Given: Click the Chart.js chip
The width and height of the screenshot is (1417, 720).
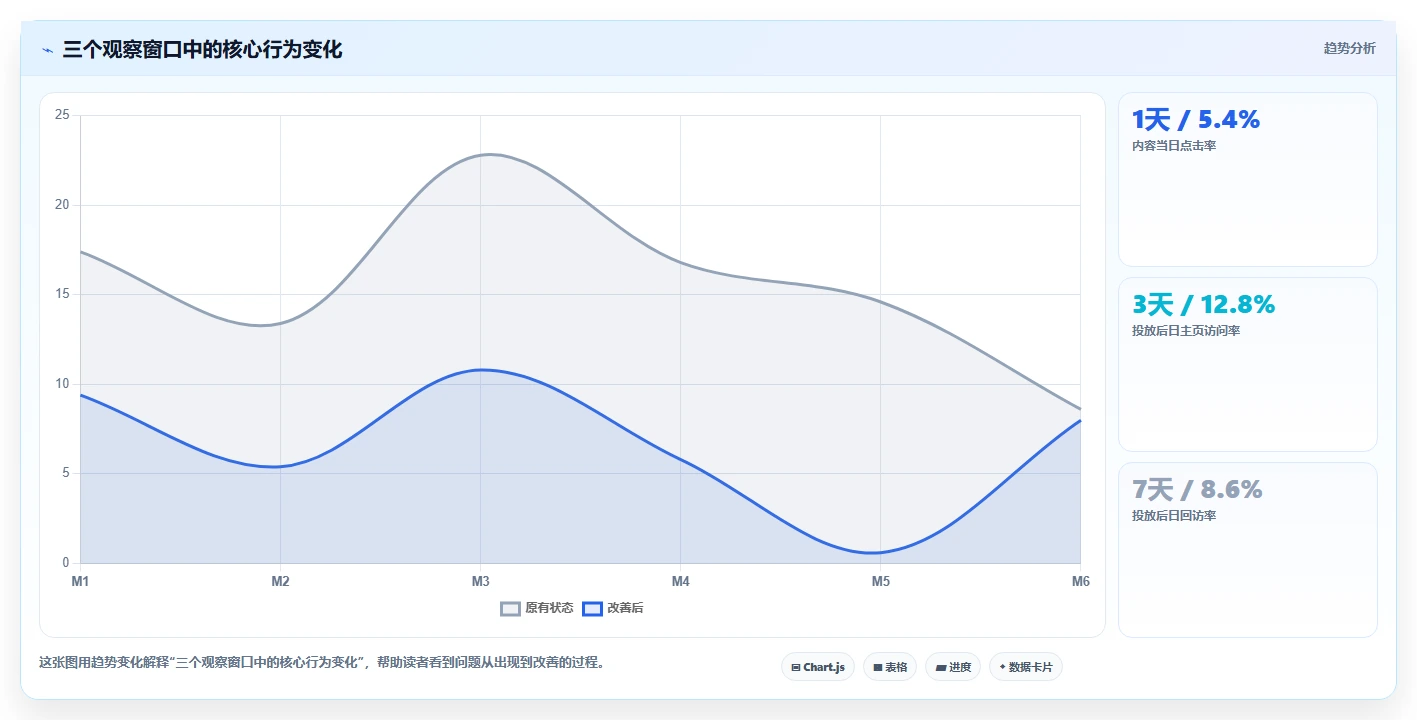Looking at the screenshot, I should (818, 667).
